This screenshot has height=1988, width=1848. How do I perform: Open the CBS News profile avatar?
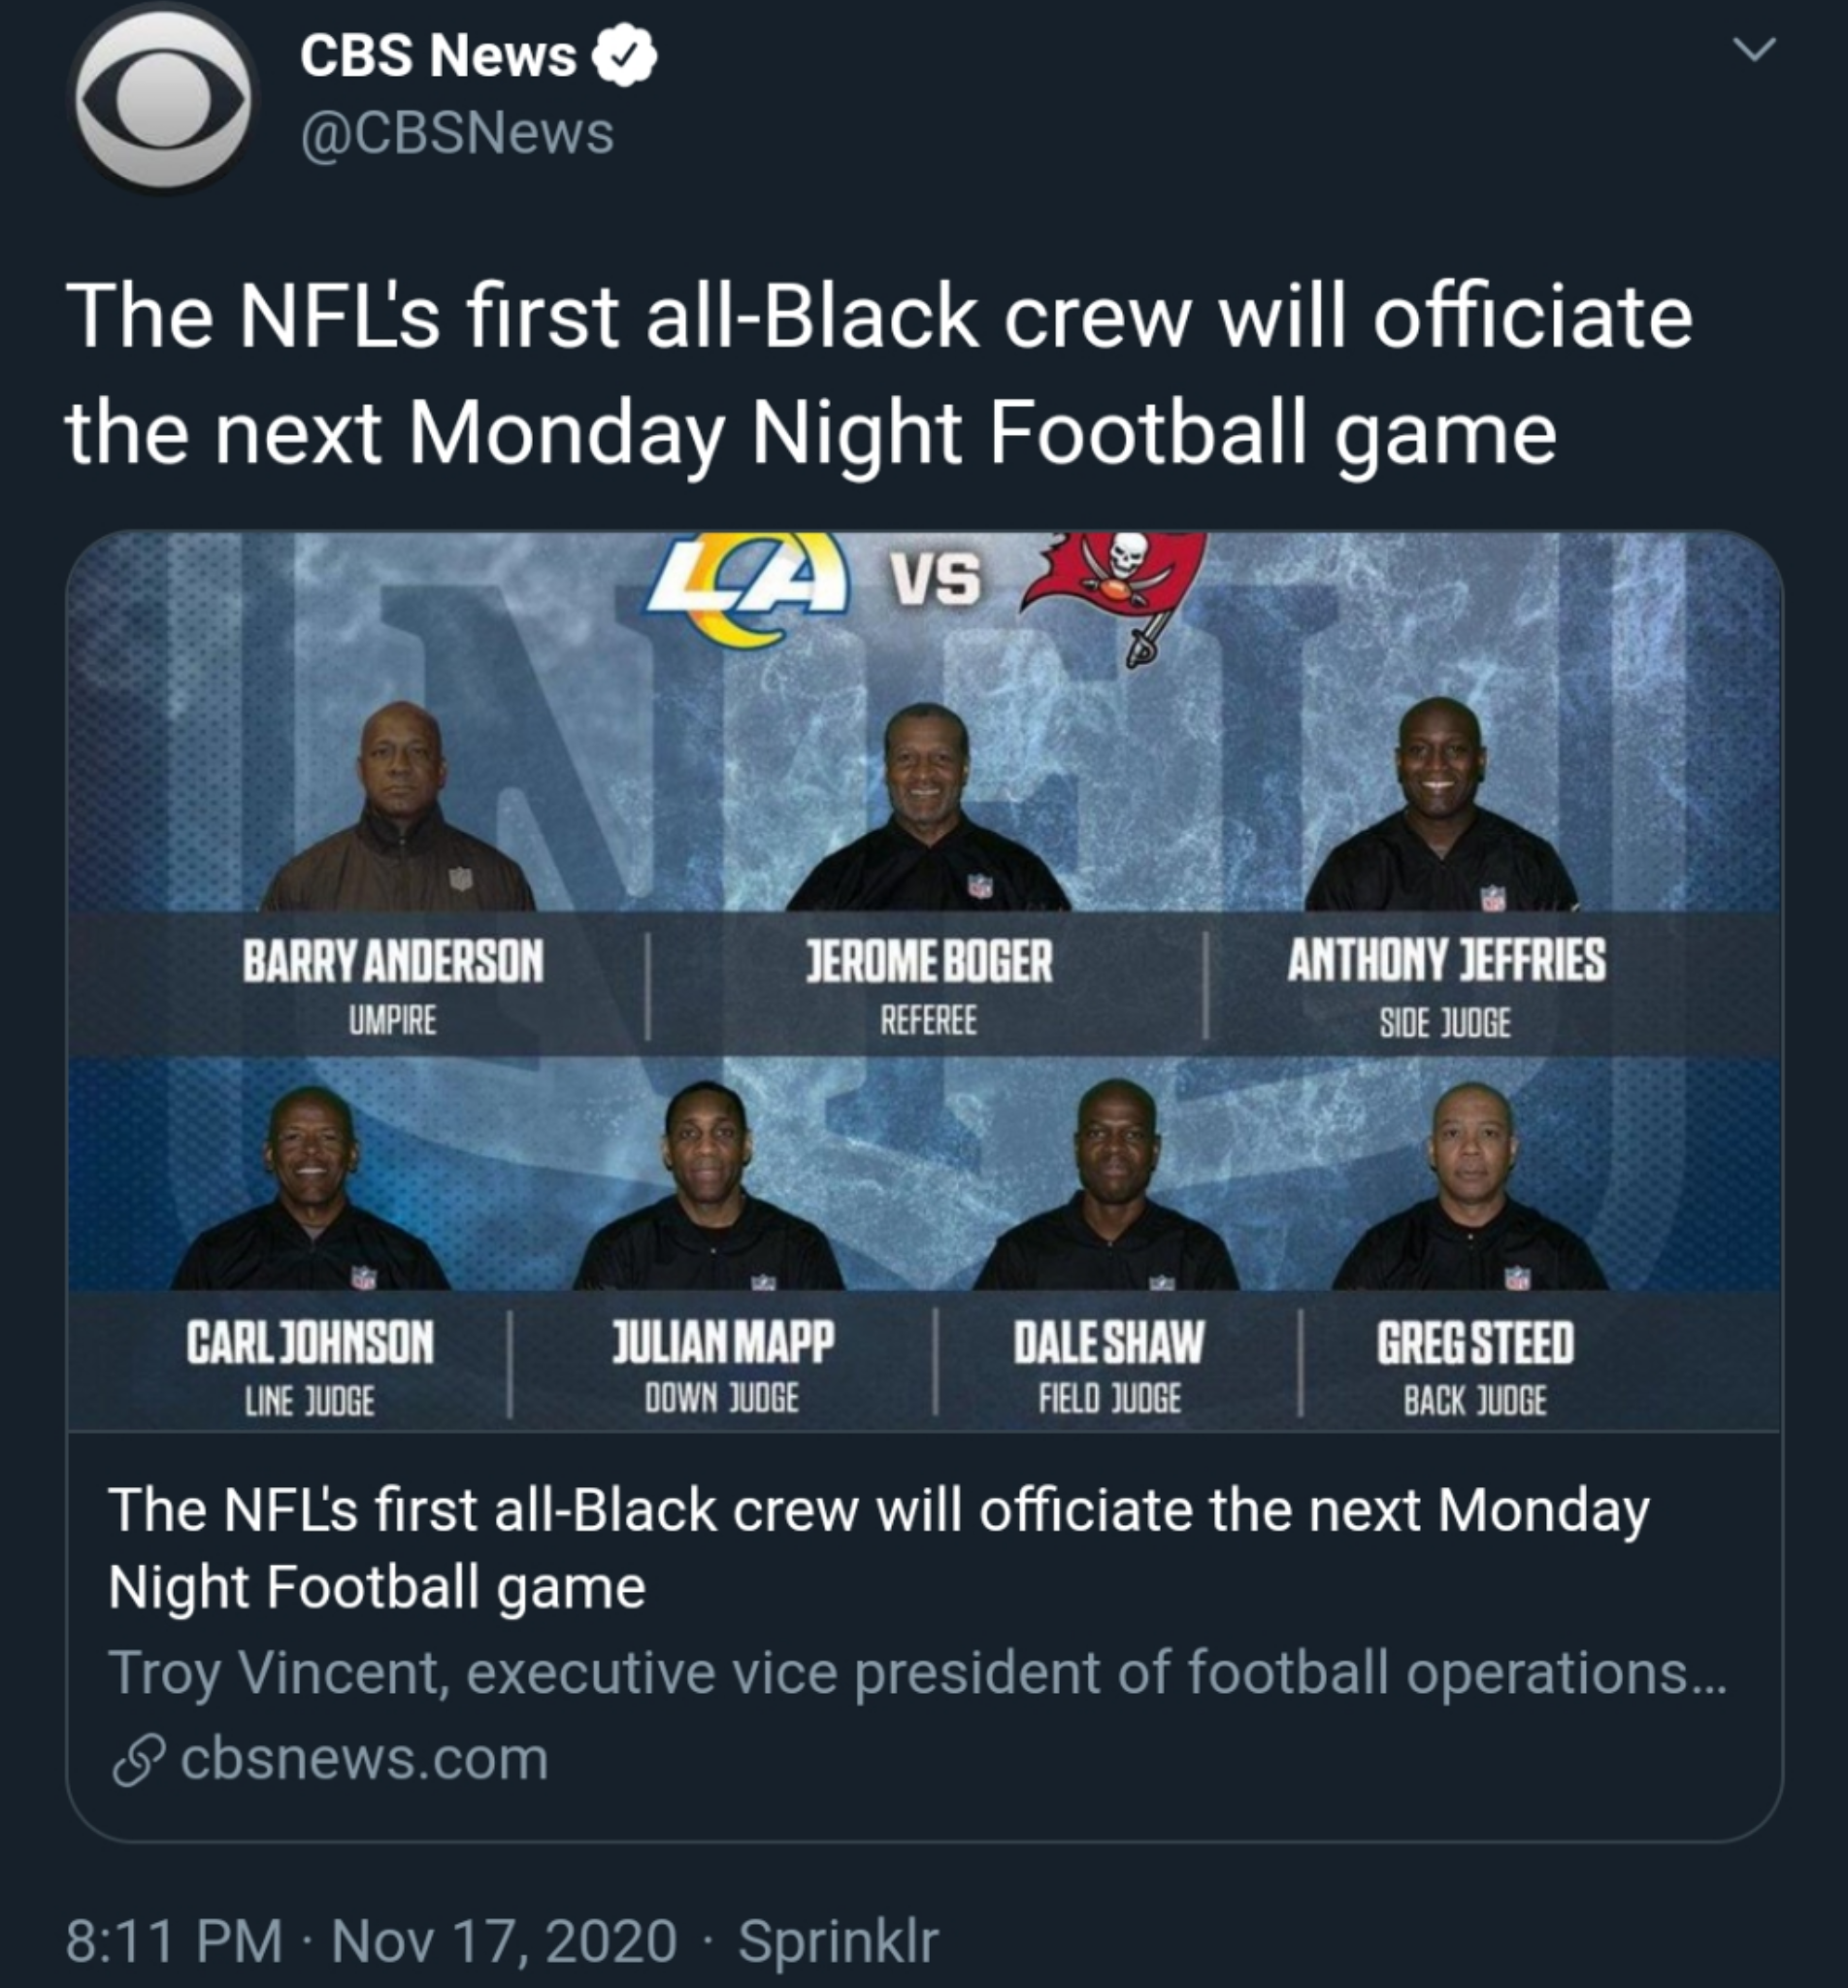coord(165,97)
